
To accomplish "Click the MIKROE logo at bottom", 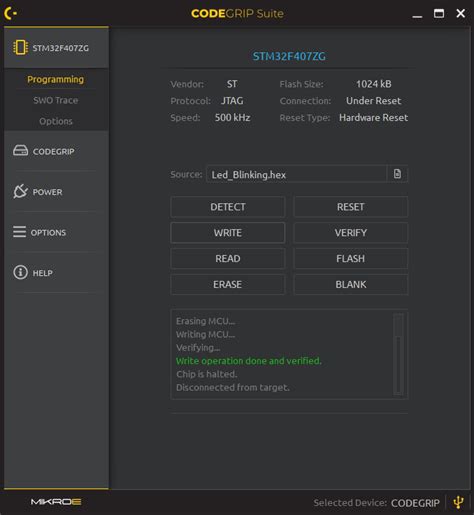I will point(56,502).
